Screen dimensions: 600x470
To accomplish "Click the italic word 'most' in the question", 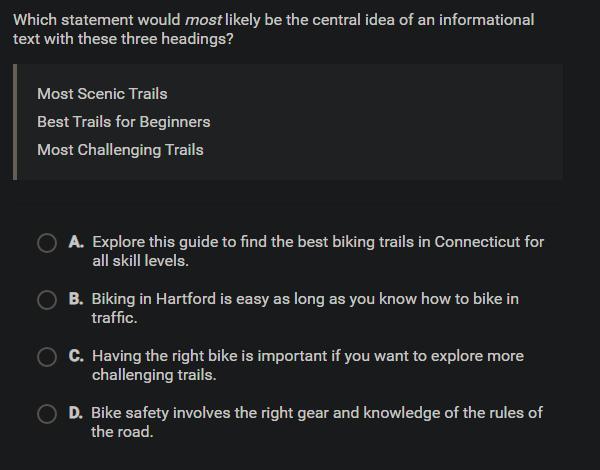I will point(203,20).
